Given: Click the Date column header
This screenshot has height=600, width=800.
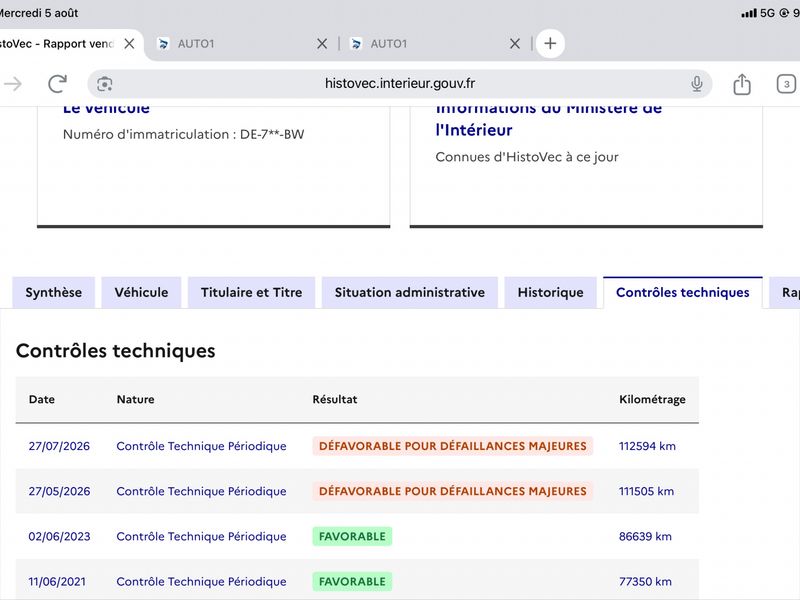Looking at the screenshot, I should [x=42, y=399].
